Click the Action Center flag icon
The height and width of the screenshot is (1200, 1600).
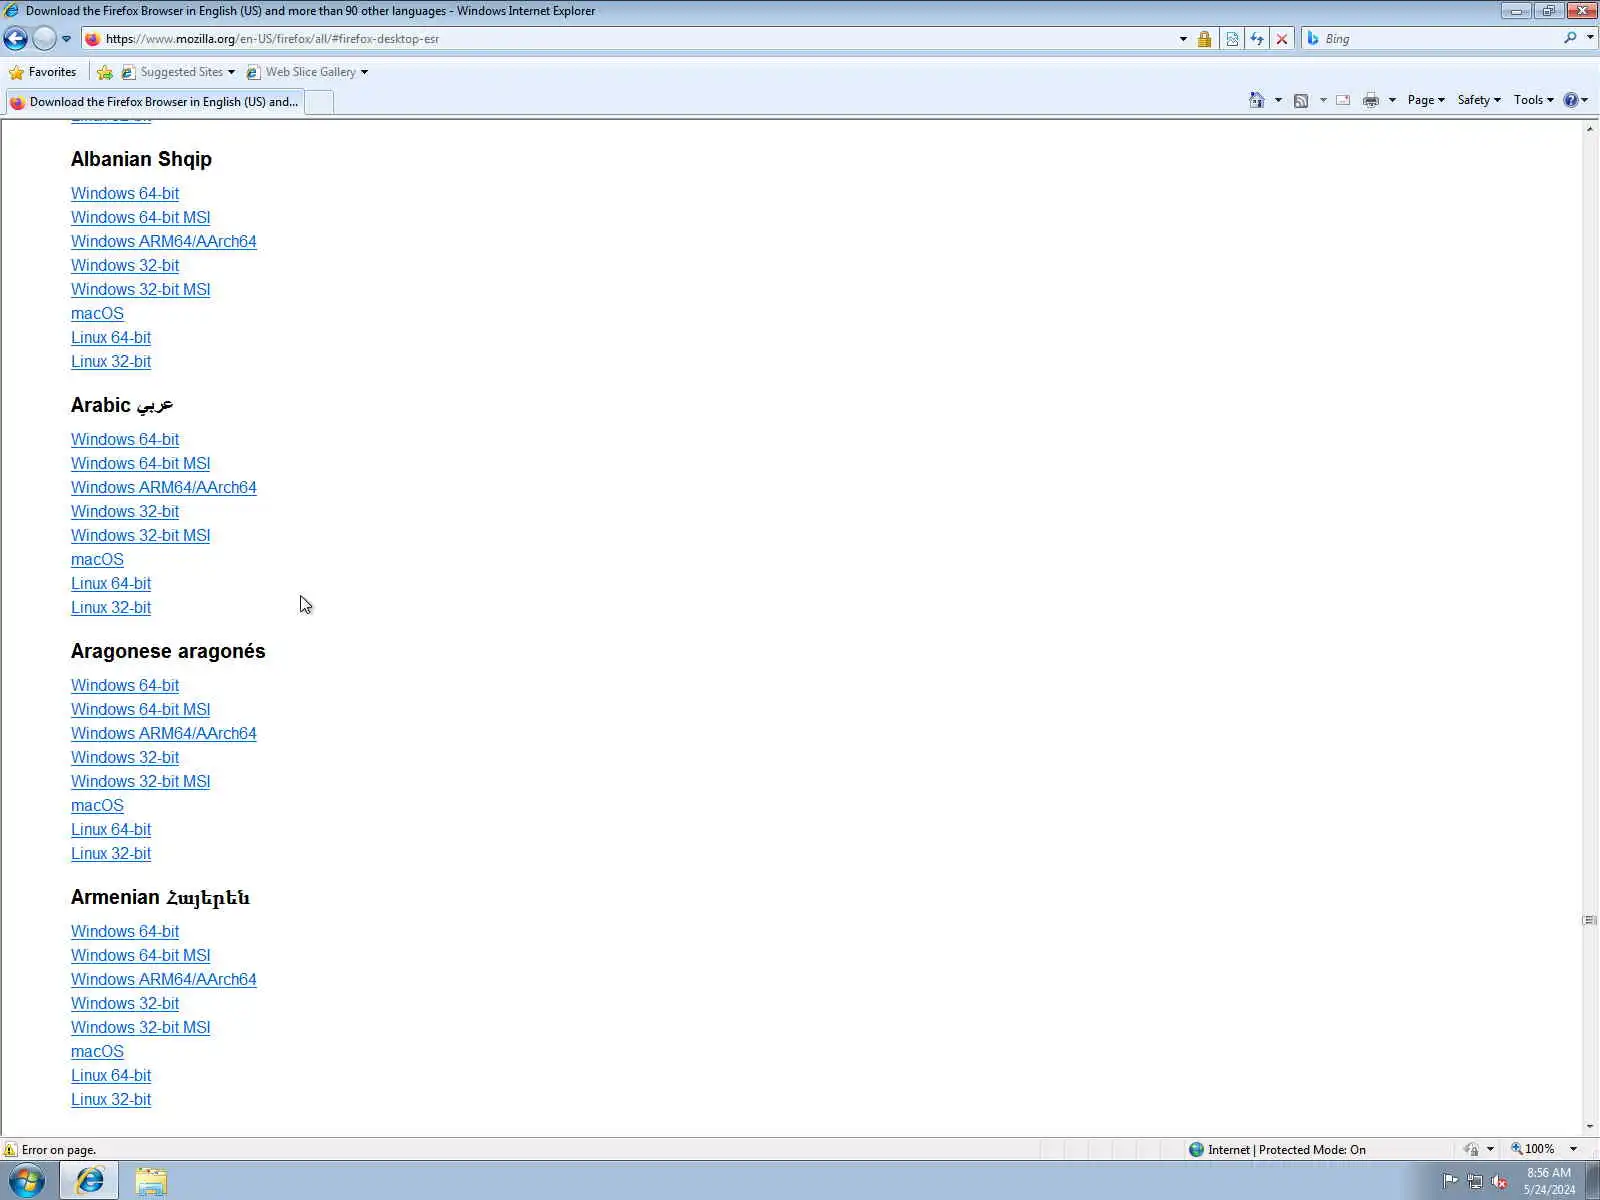(1451, 1181)
